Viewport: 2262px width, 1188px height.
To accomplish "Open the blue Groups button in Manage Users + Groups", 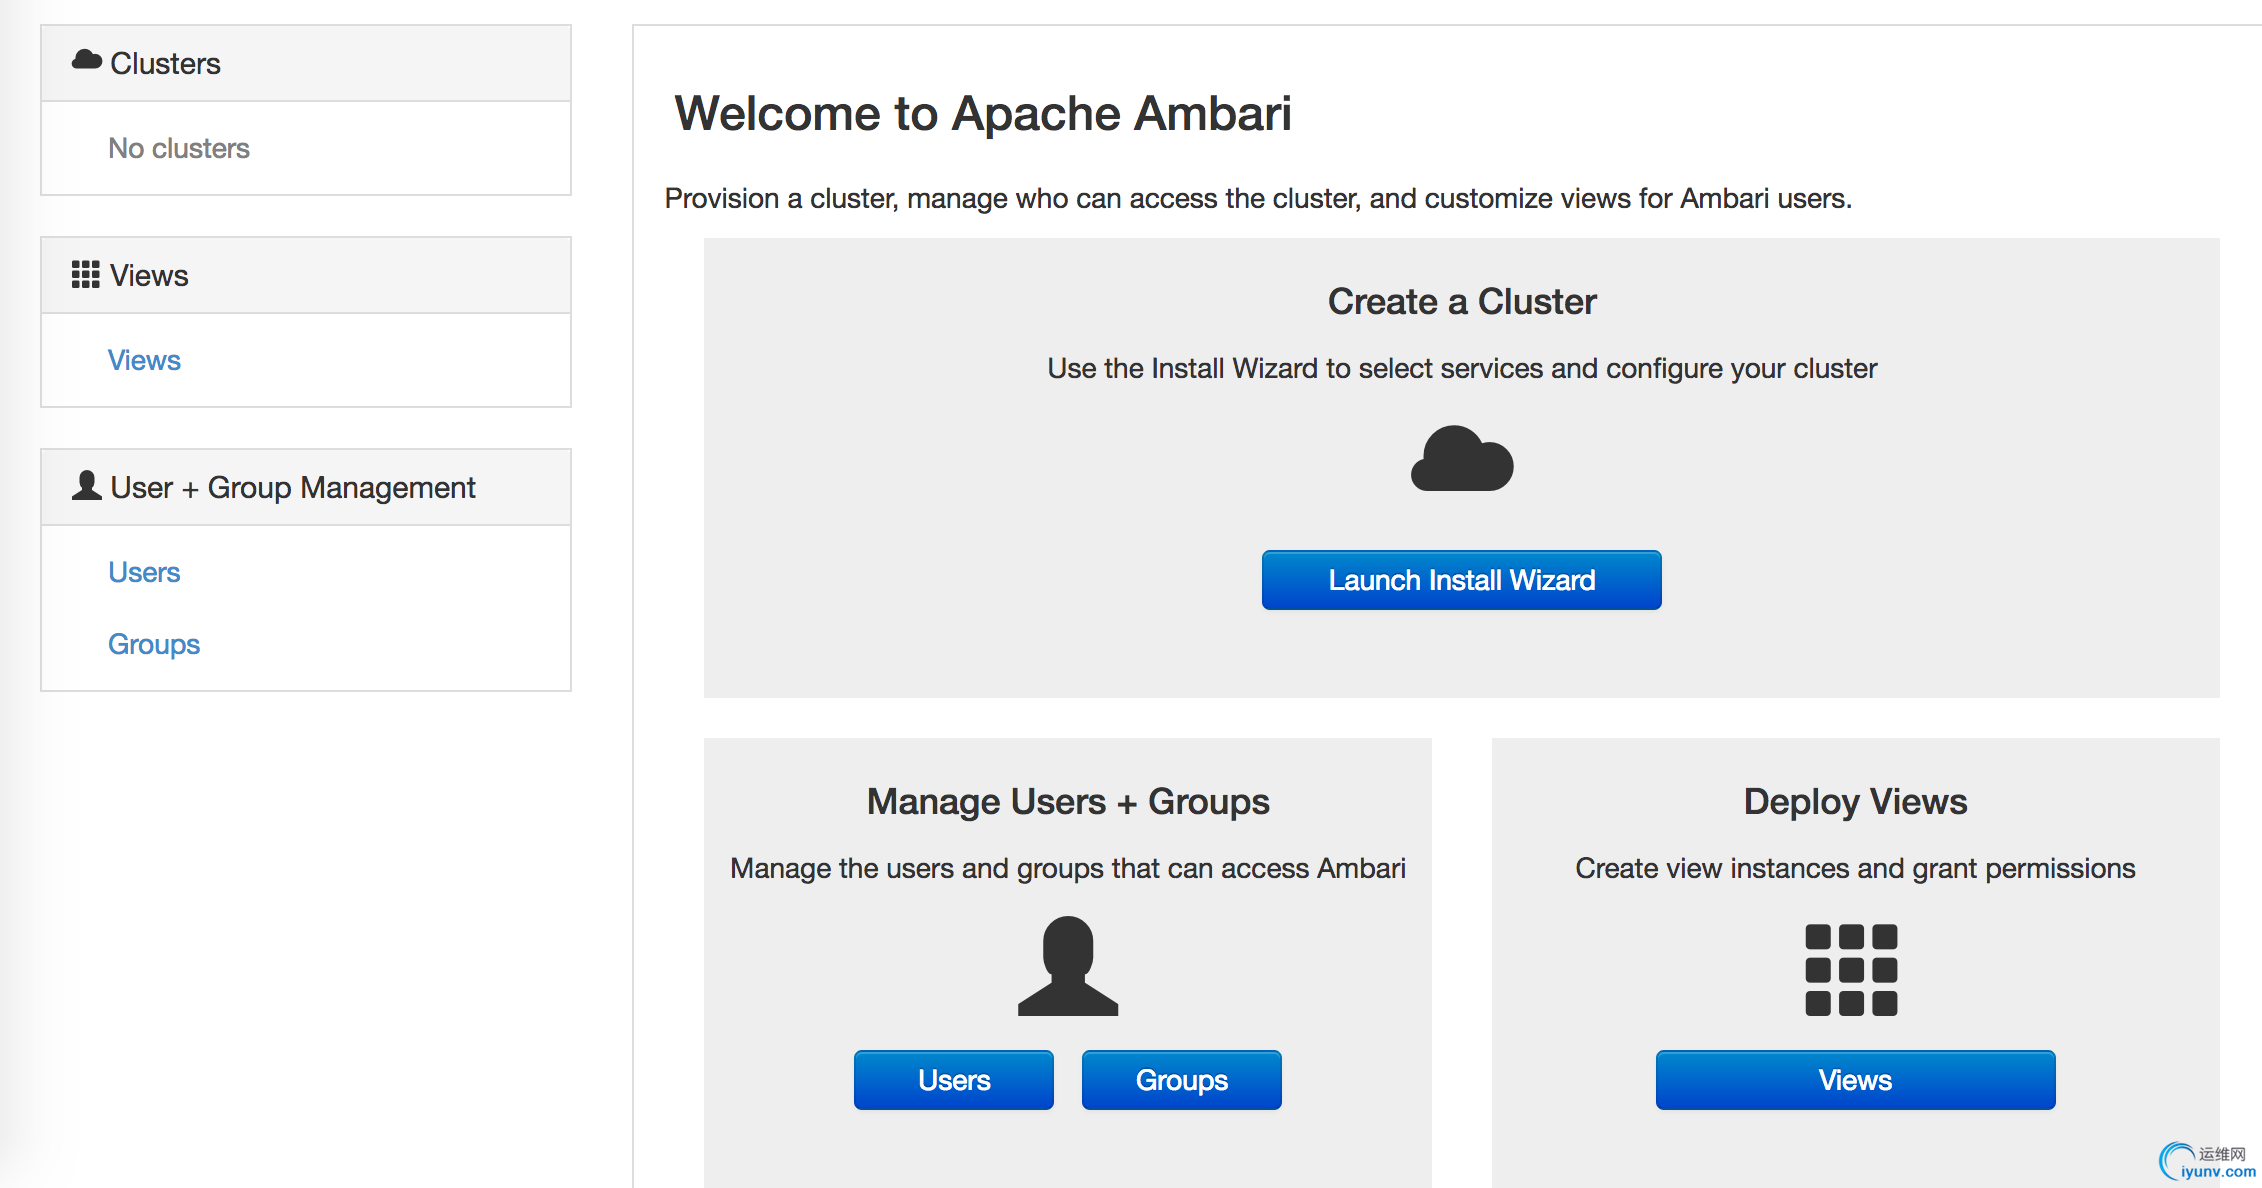I will coord(1182,1080).
